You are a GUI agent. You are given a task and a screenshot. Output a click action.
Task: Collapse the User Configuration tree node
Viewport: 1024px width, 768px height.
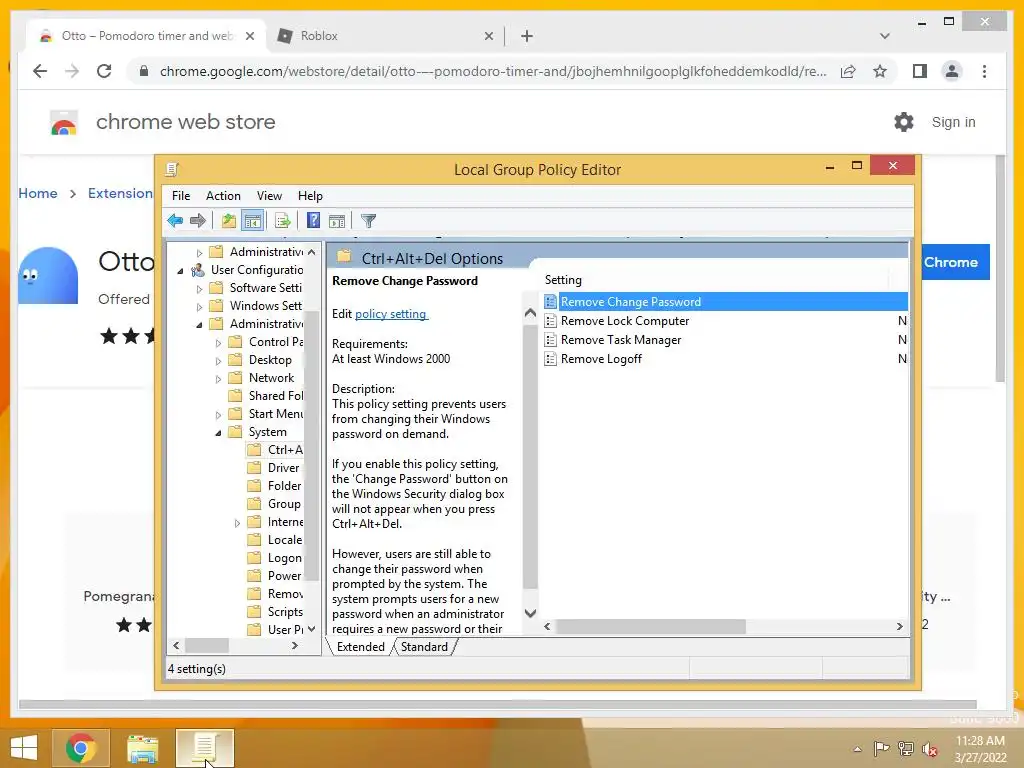[x=180, y=270]
